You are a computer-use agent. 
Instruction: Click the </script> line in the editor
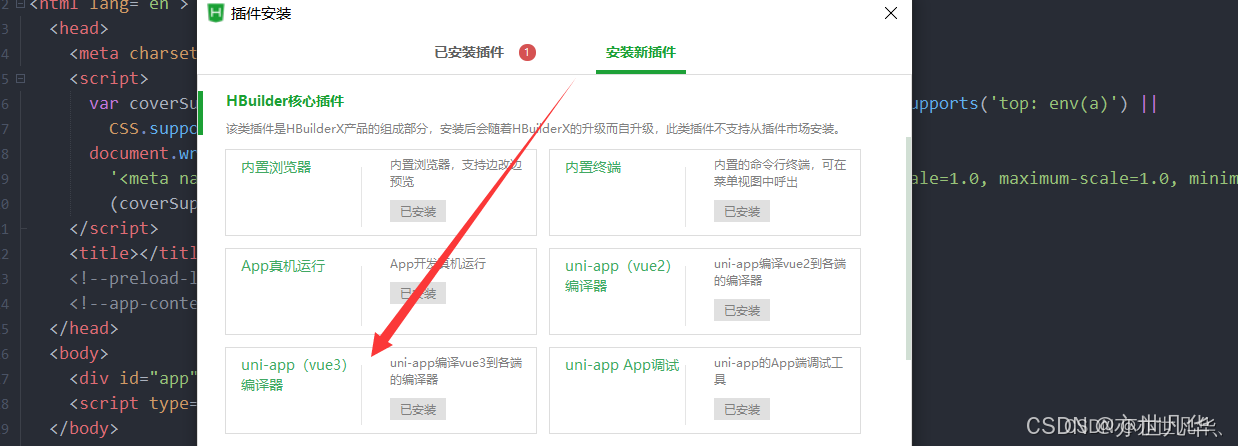113,228
